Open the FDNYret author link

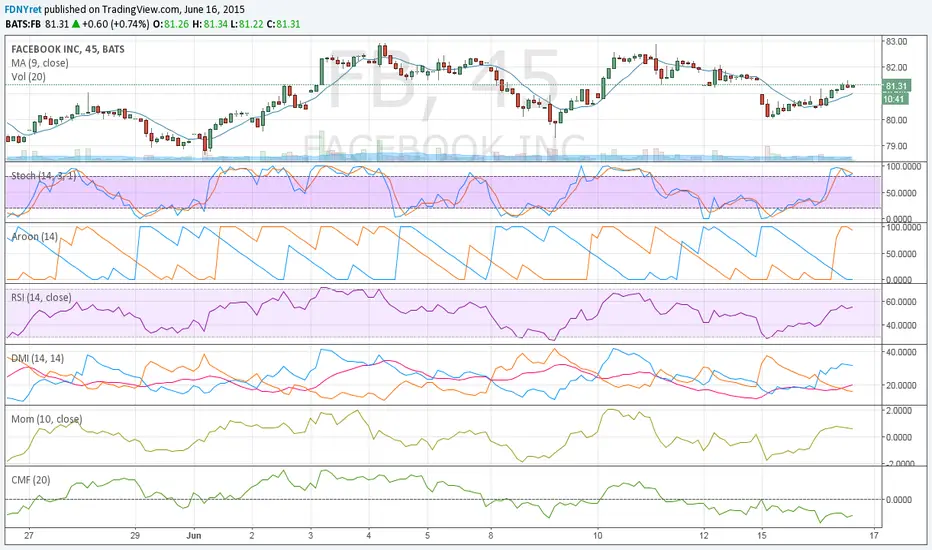[23, 10]
